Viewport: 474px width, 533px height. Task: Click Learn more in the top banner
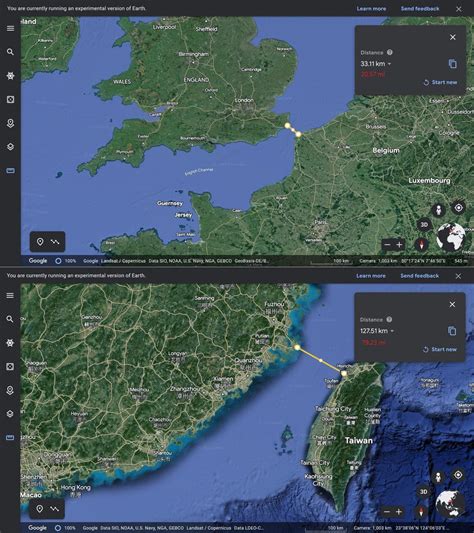click(x=371, y=9)
